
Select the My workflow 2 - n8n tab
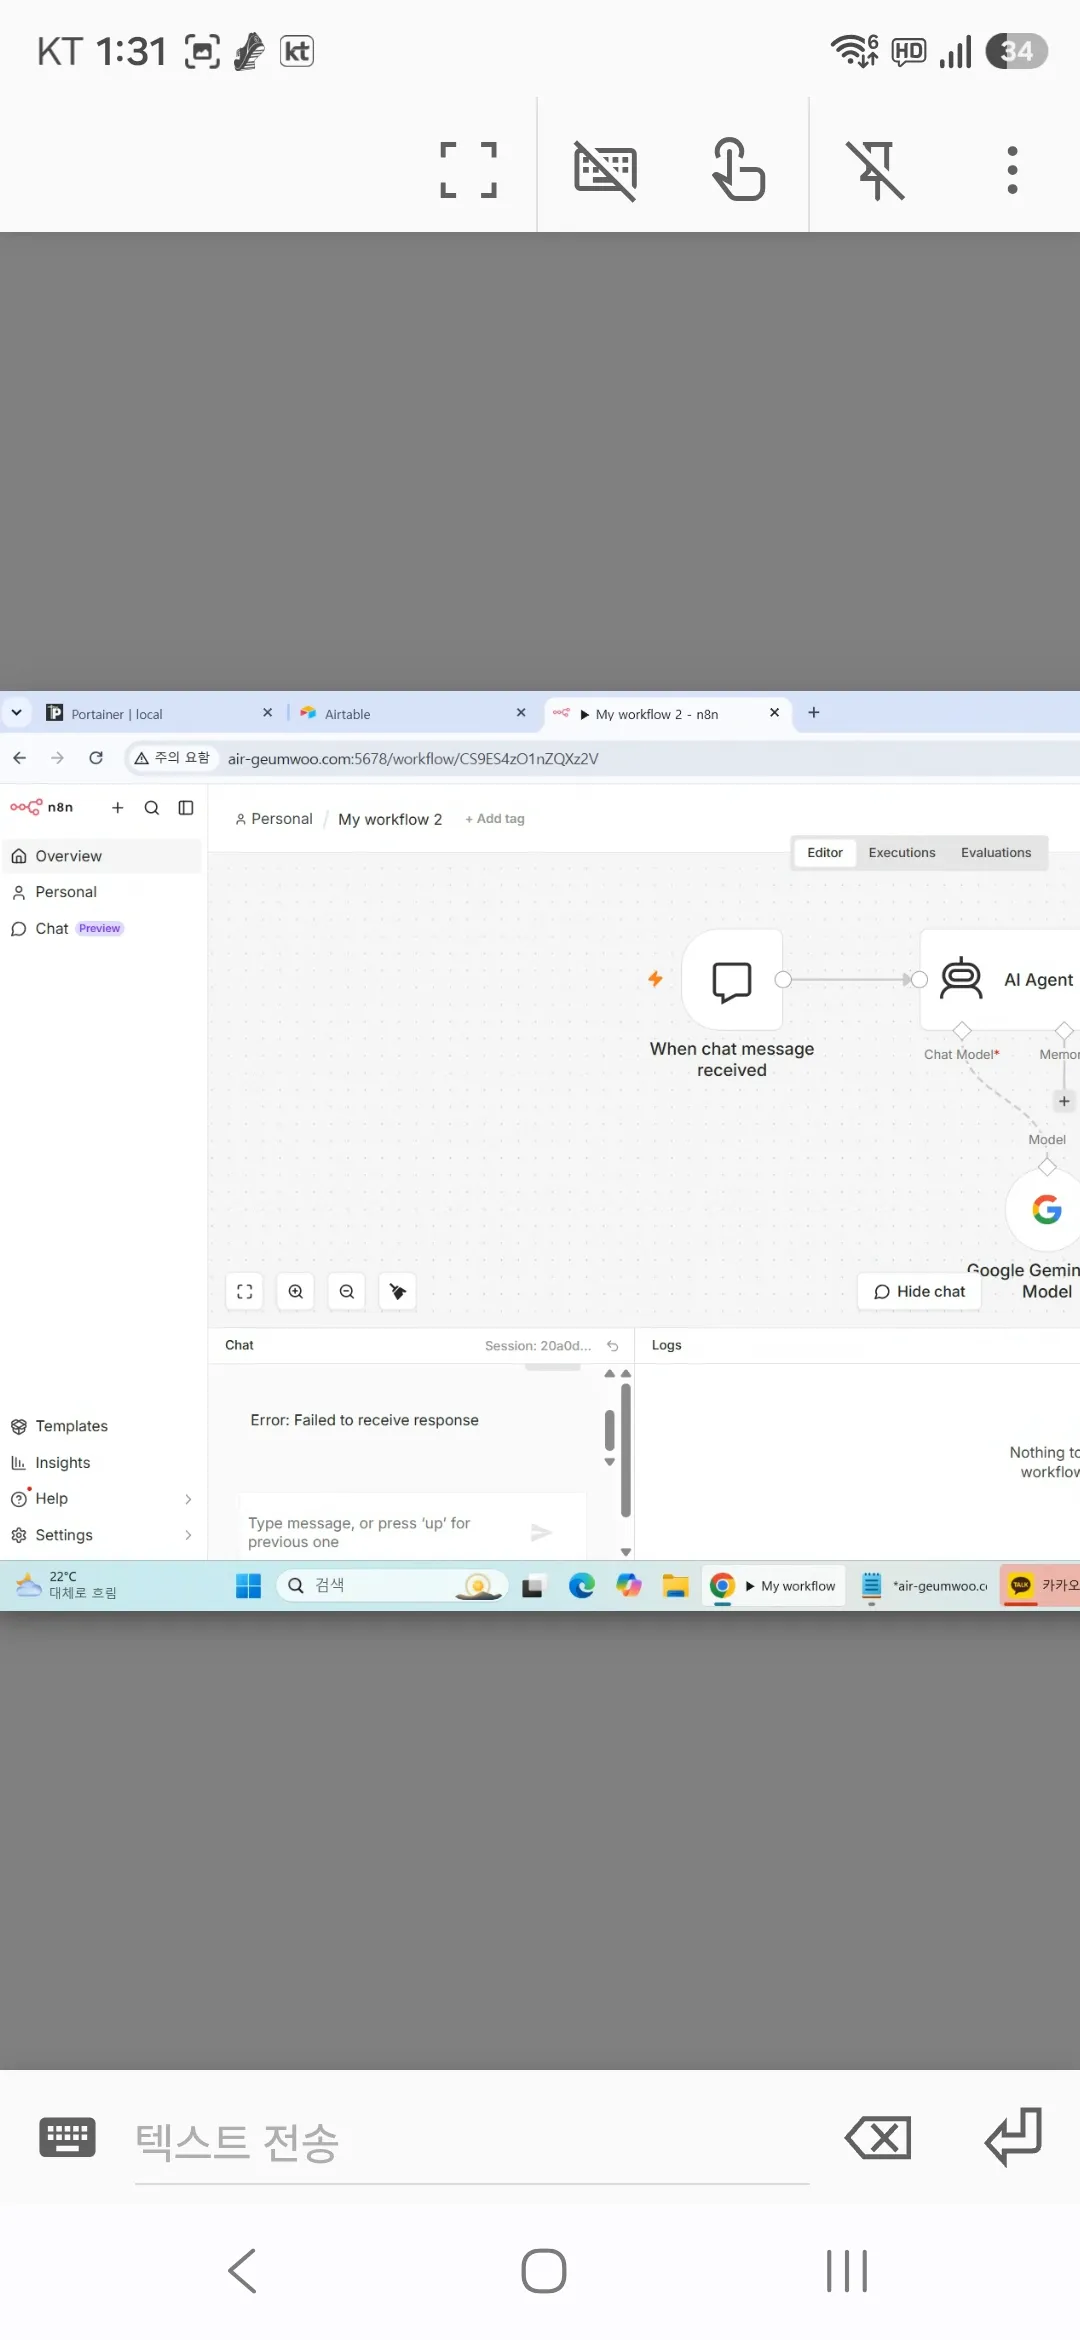(655, 714)
